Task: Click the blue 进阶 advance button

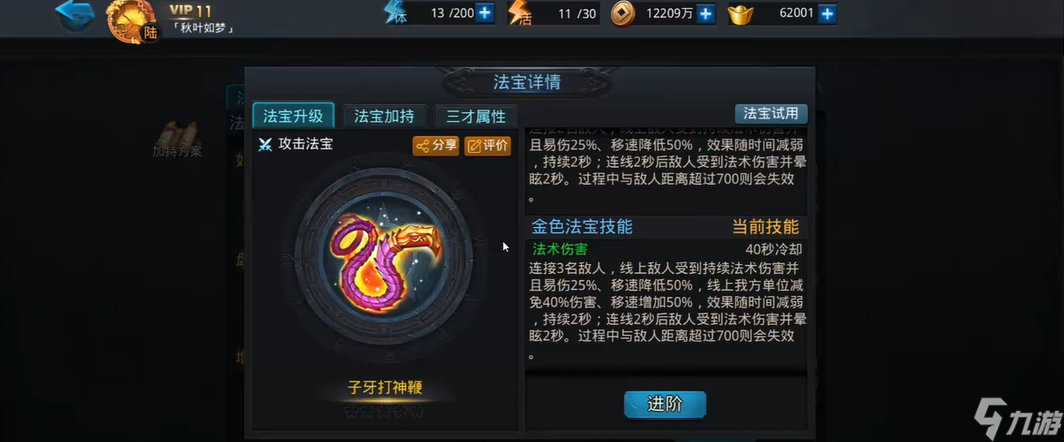Action: [665, 405]
